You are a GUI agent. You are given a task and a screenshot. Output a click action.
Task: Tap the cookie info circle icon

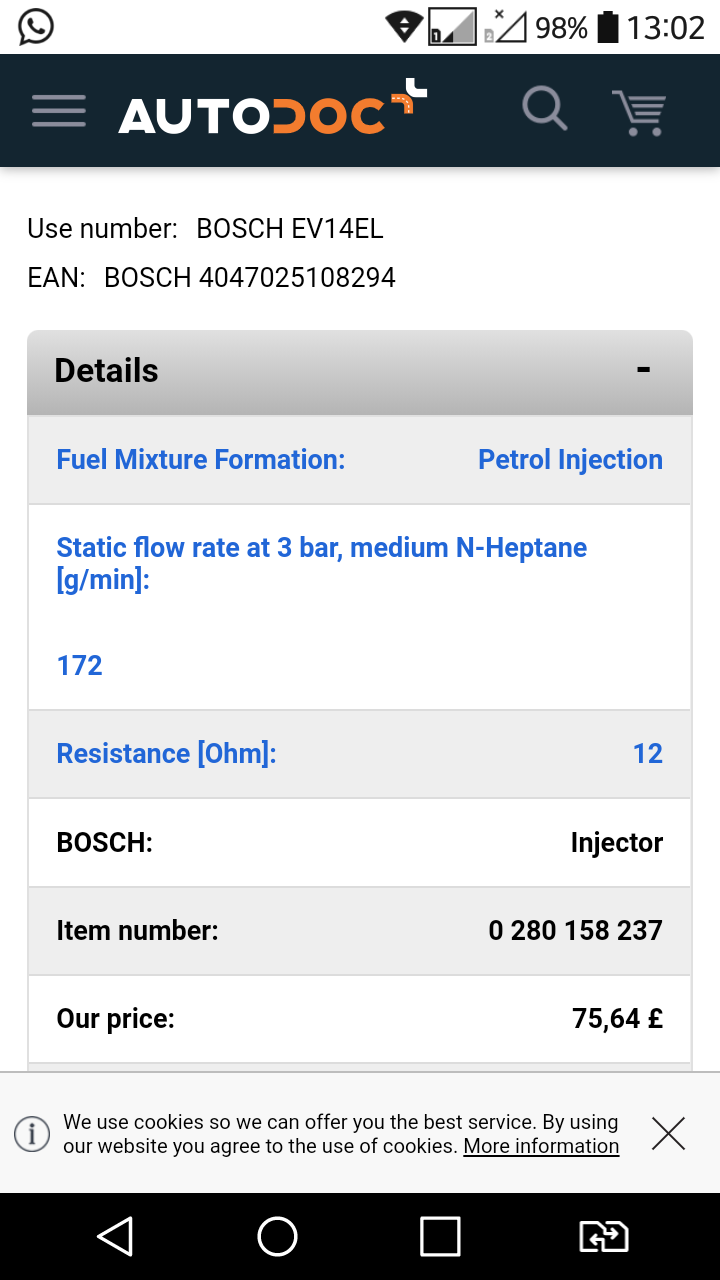click(x=32, y=1134)
